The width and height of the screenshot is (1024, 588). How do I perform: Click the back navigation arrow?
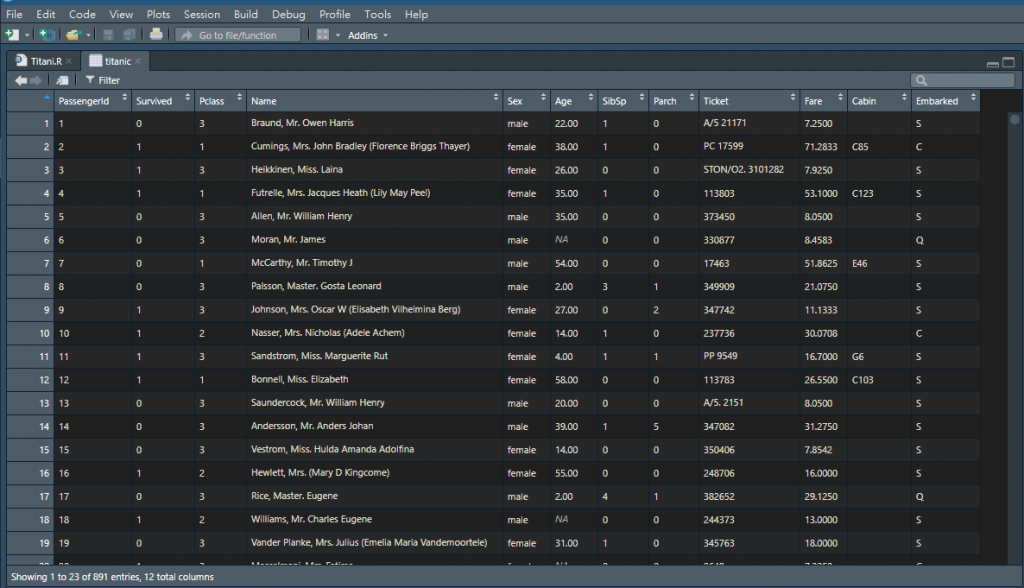pyautogui.click(x=21, y=80)
